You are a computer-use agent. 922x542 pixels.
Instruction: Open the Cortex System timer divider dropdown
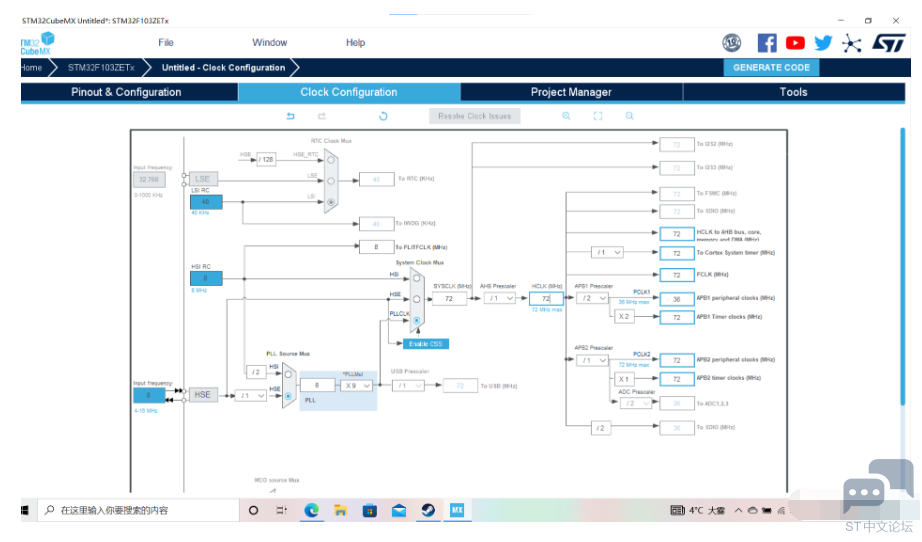point(607,252)
